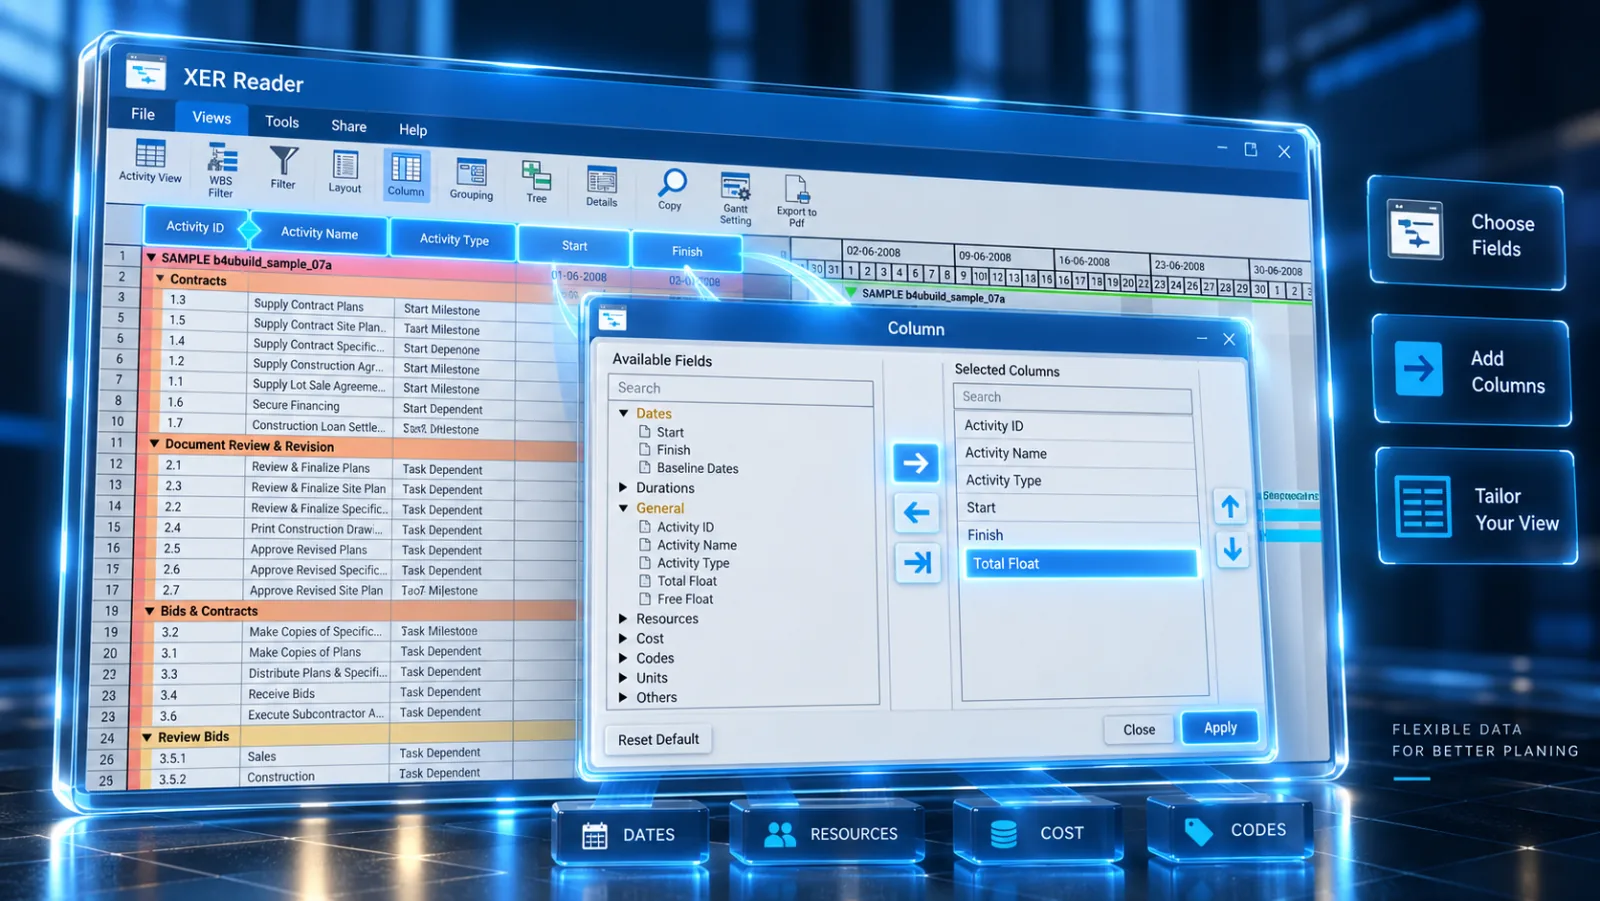Click the Tree view icon
The image size is (1600, 901).
click(x=537, y=176)
